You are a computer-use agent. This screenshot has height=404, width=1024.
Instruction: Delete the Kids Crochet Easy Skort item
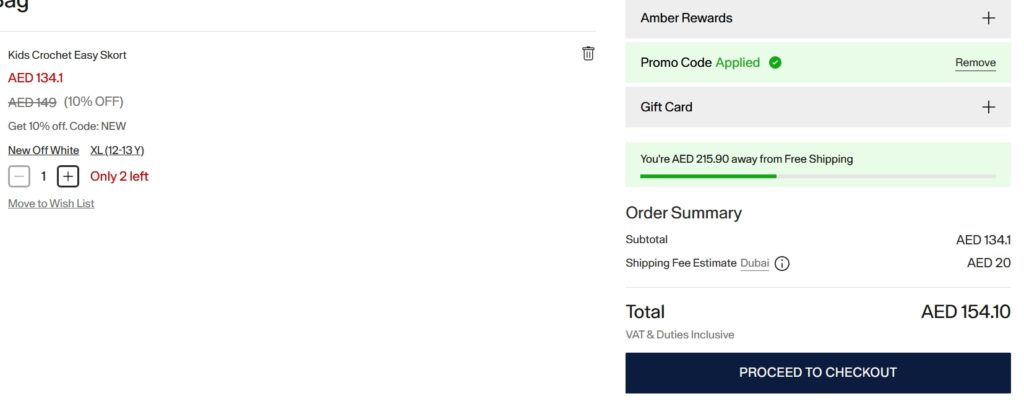point(588,54)
